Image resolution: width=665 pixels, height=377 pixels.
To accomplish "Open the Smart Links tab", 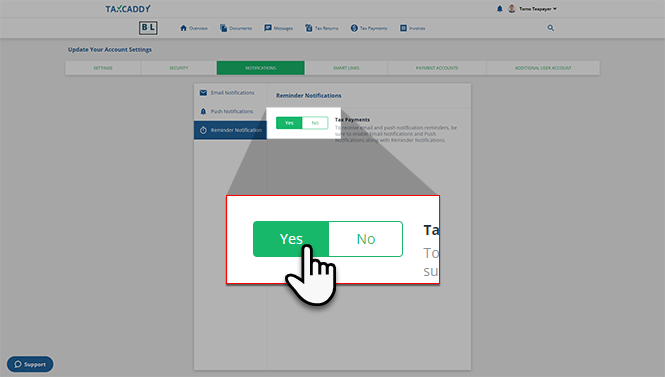I will [346, 68].
